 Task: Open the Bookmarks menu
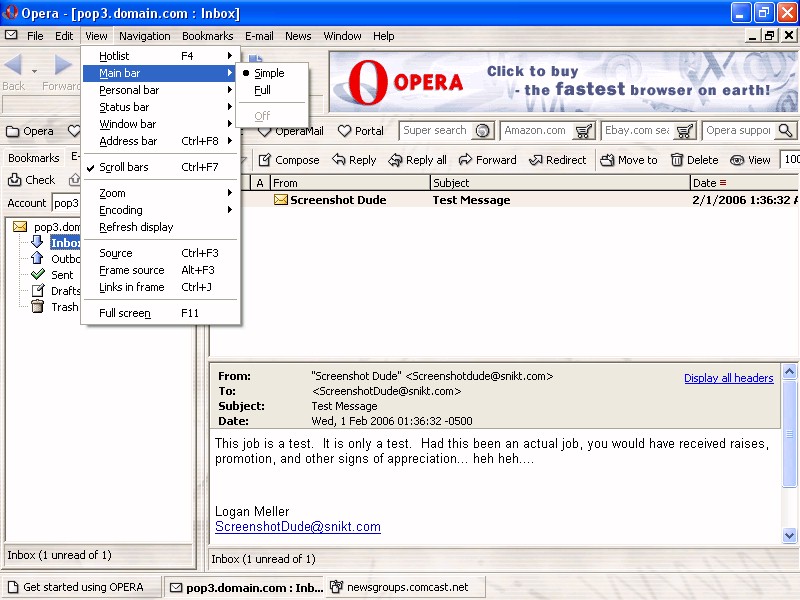pyautogui.click(x=208, y=36)
